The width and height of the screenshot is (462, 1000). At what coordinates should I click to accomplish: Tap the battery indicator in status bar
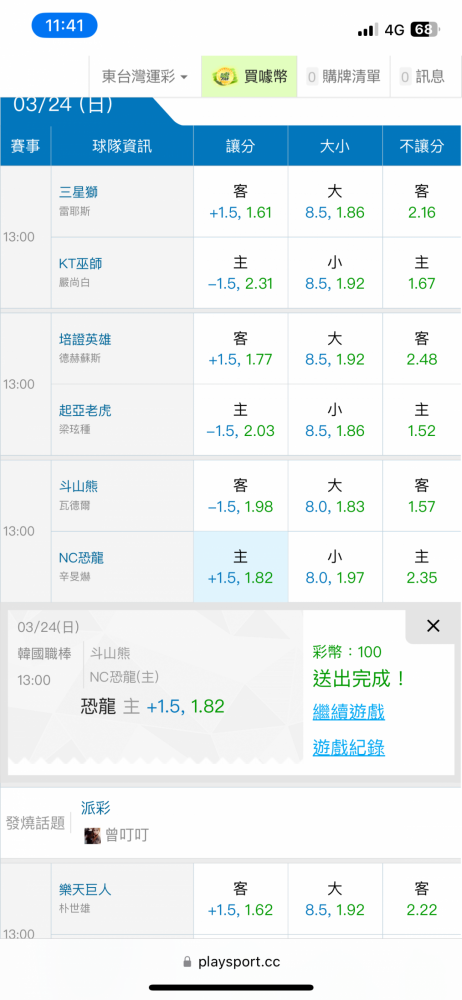(x=424, y=29)
